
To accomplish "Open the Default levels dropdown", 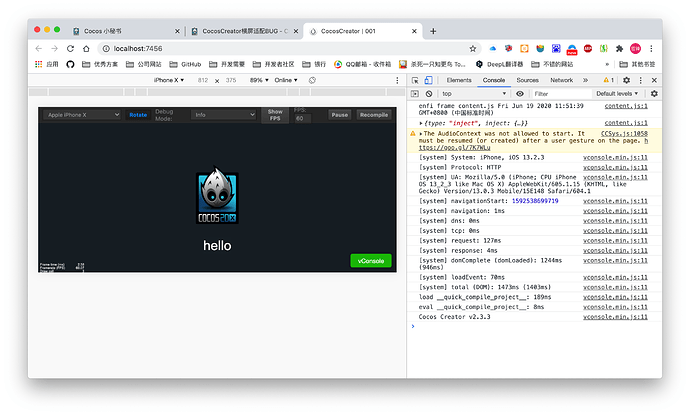I will pos(617,94).
